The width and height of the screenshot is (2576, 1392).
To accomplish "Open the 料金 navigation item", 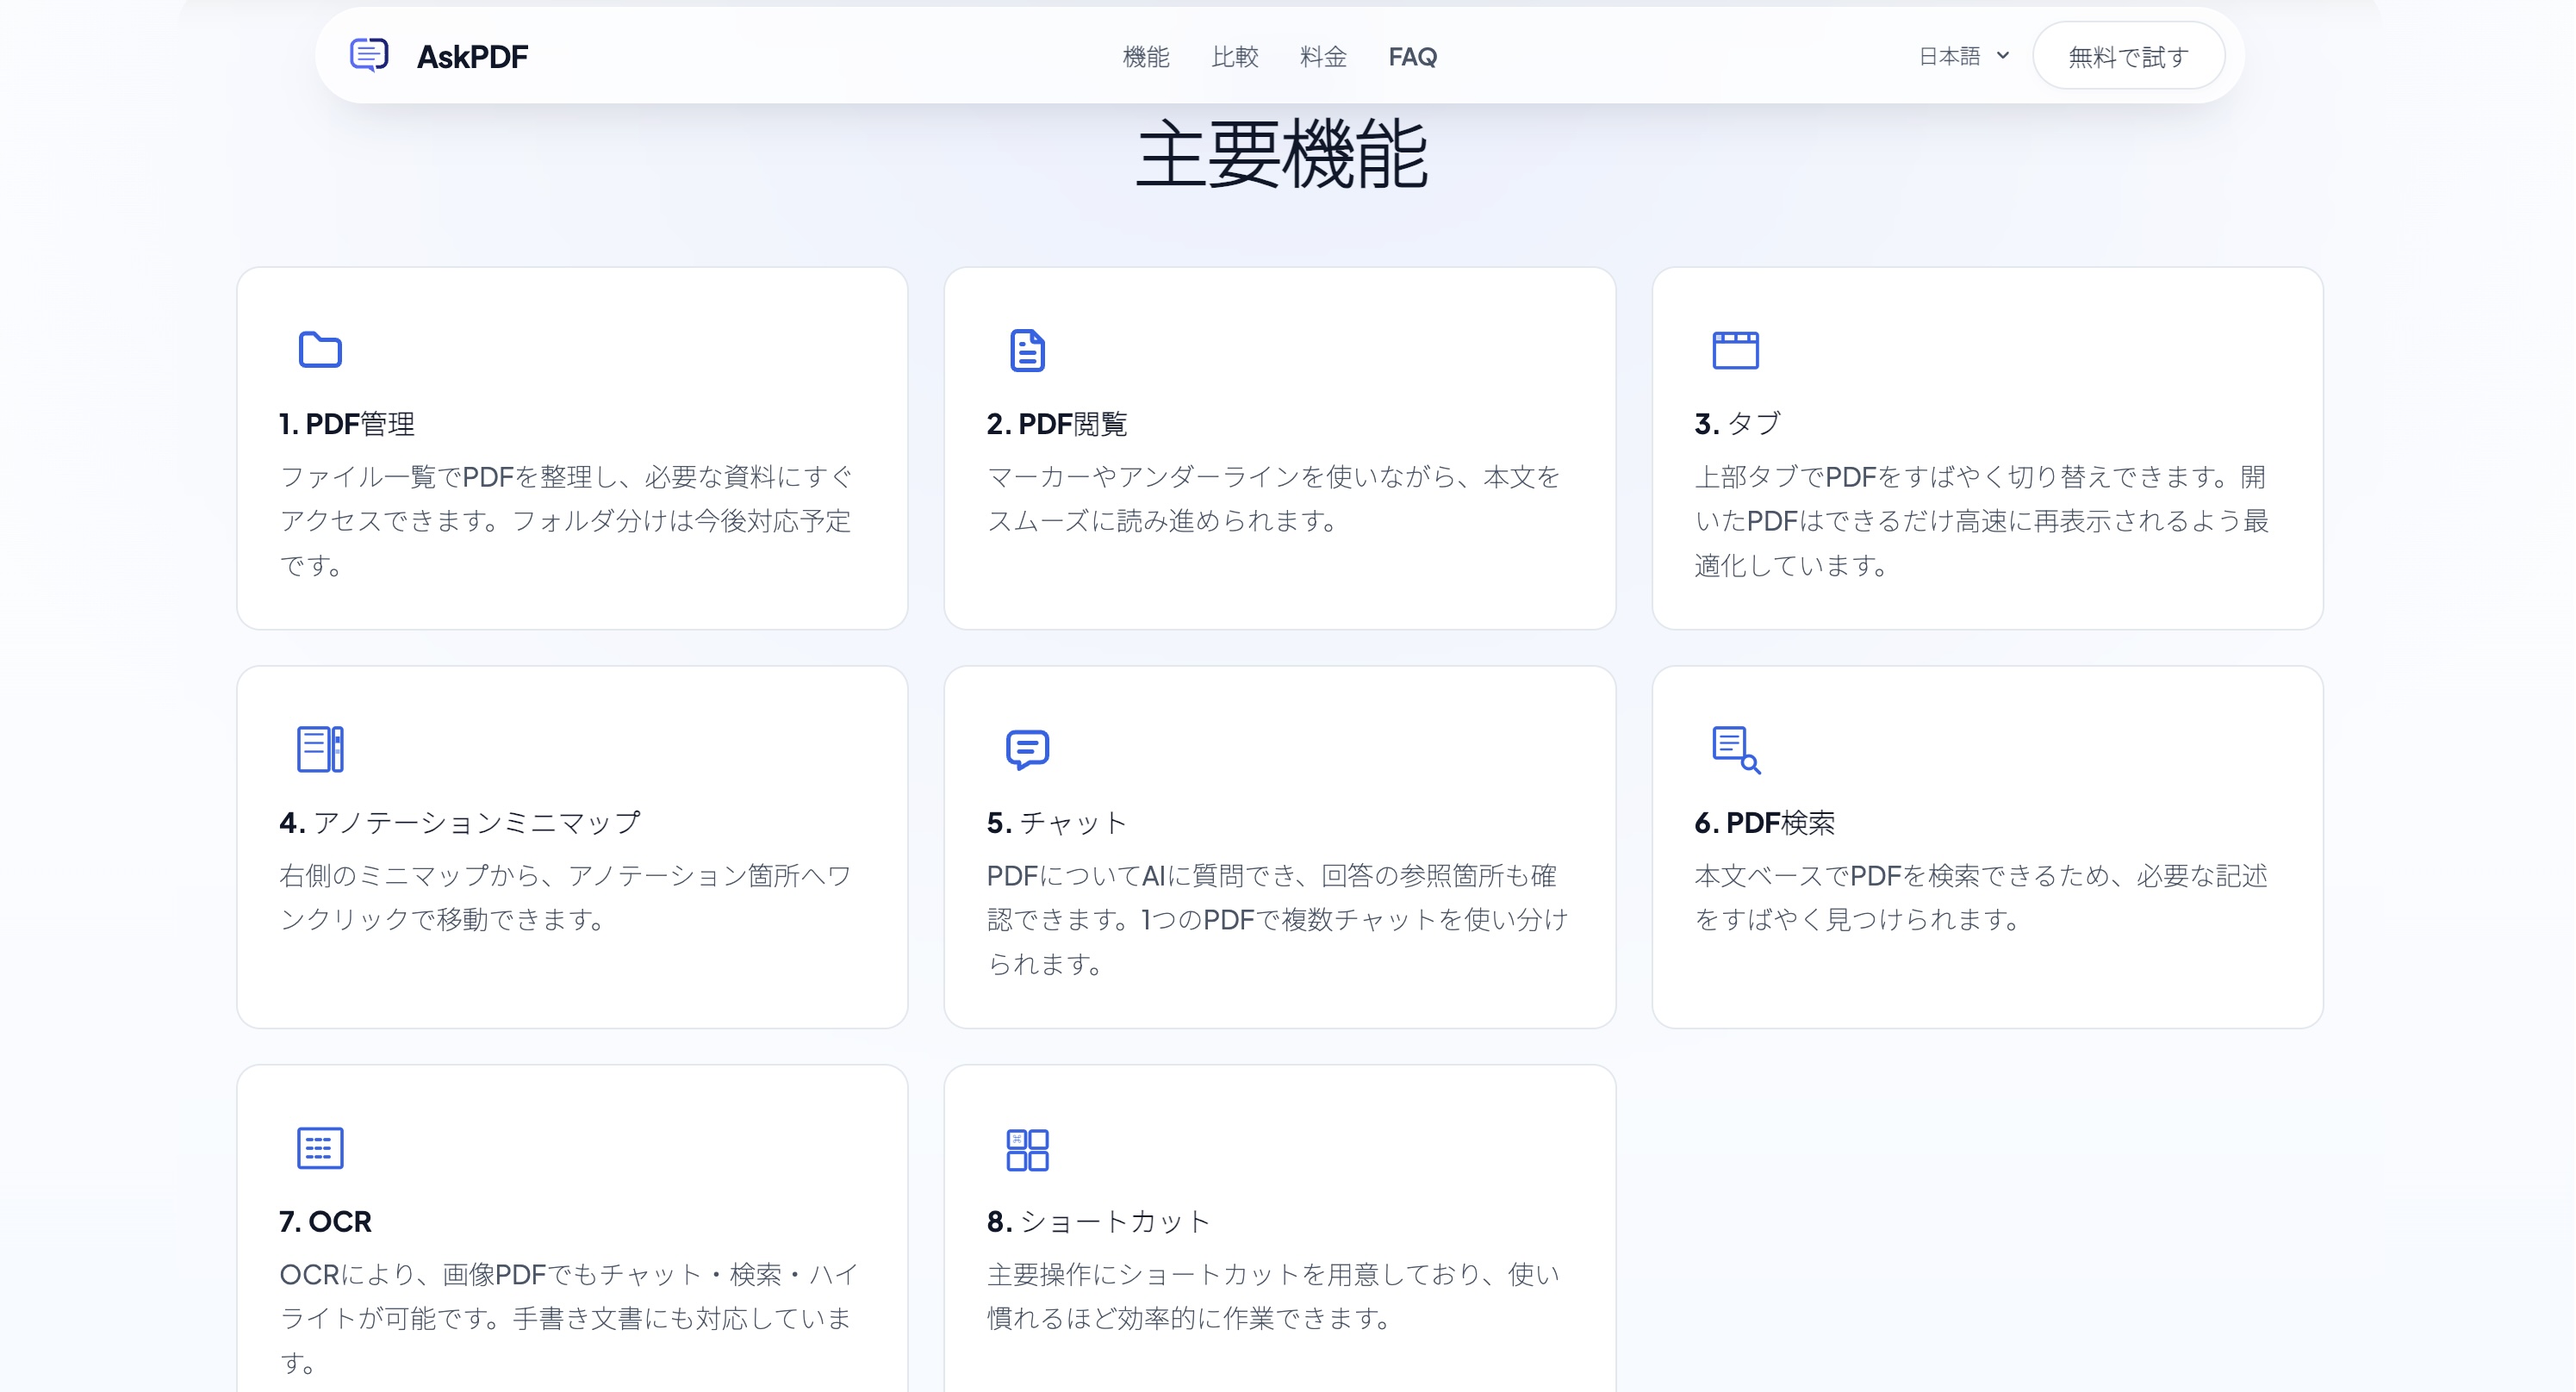I will pyautogui.click(x=1323, y=57).
